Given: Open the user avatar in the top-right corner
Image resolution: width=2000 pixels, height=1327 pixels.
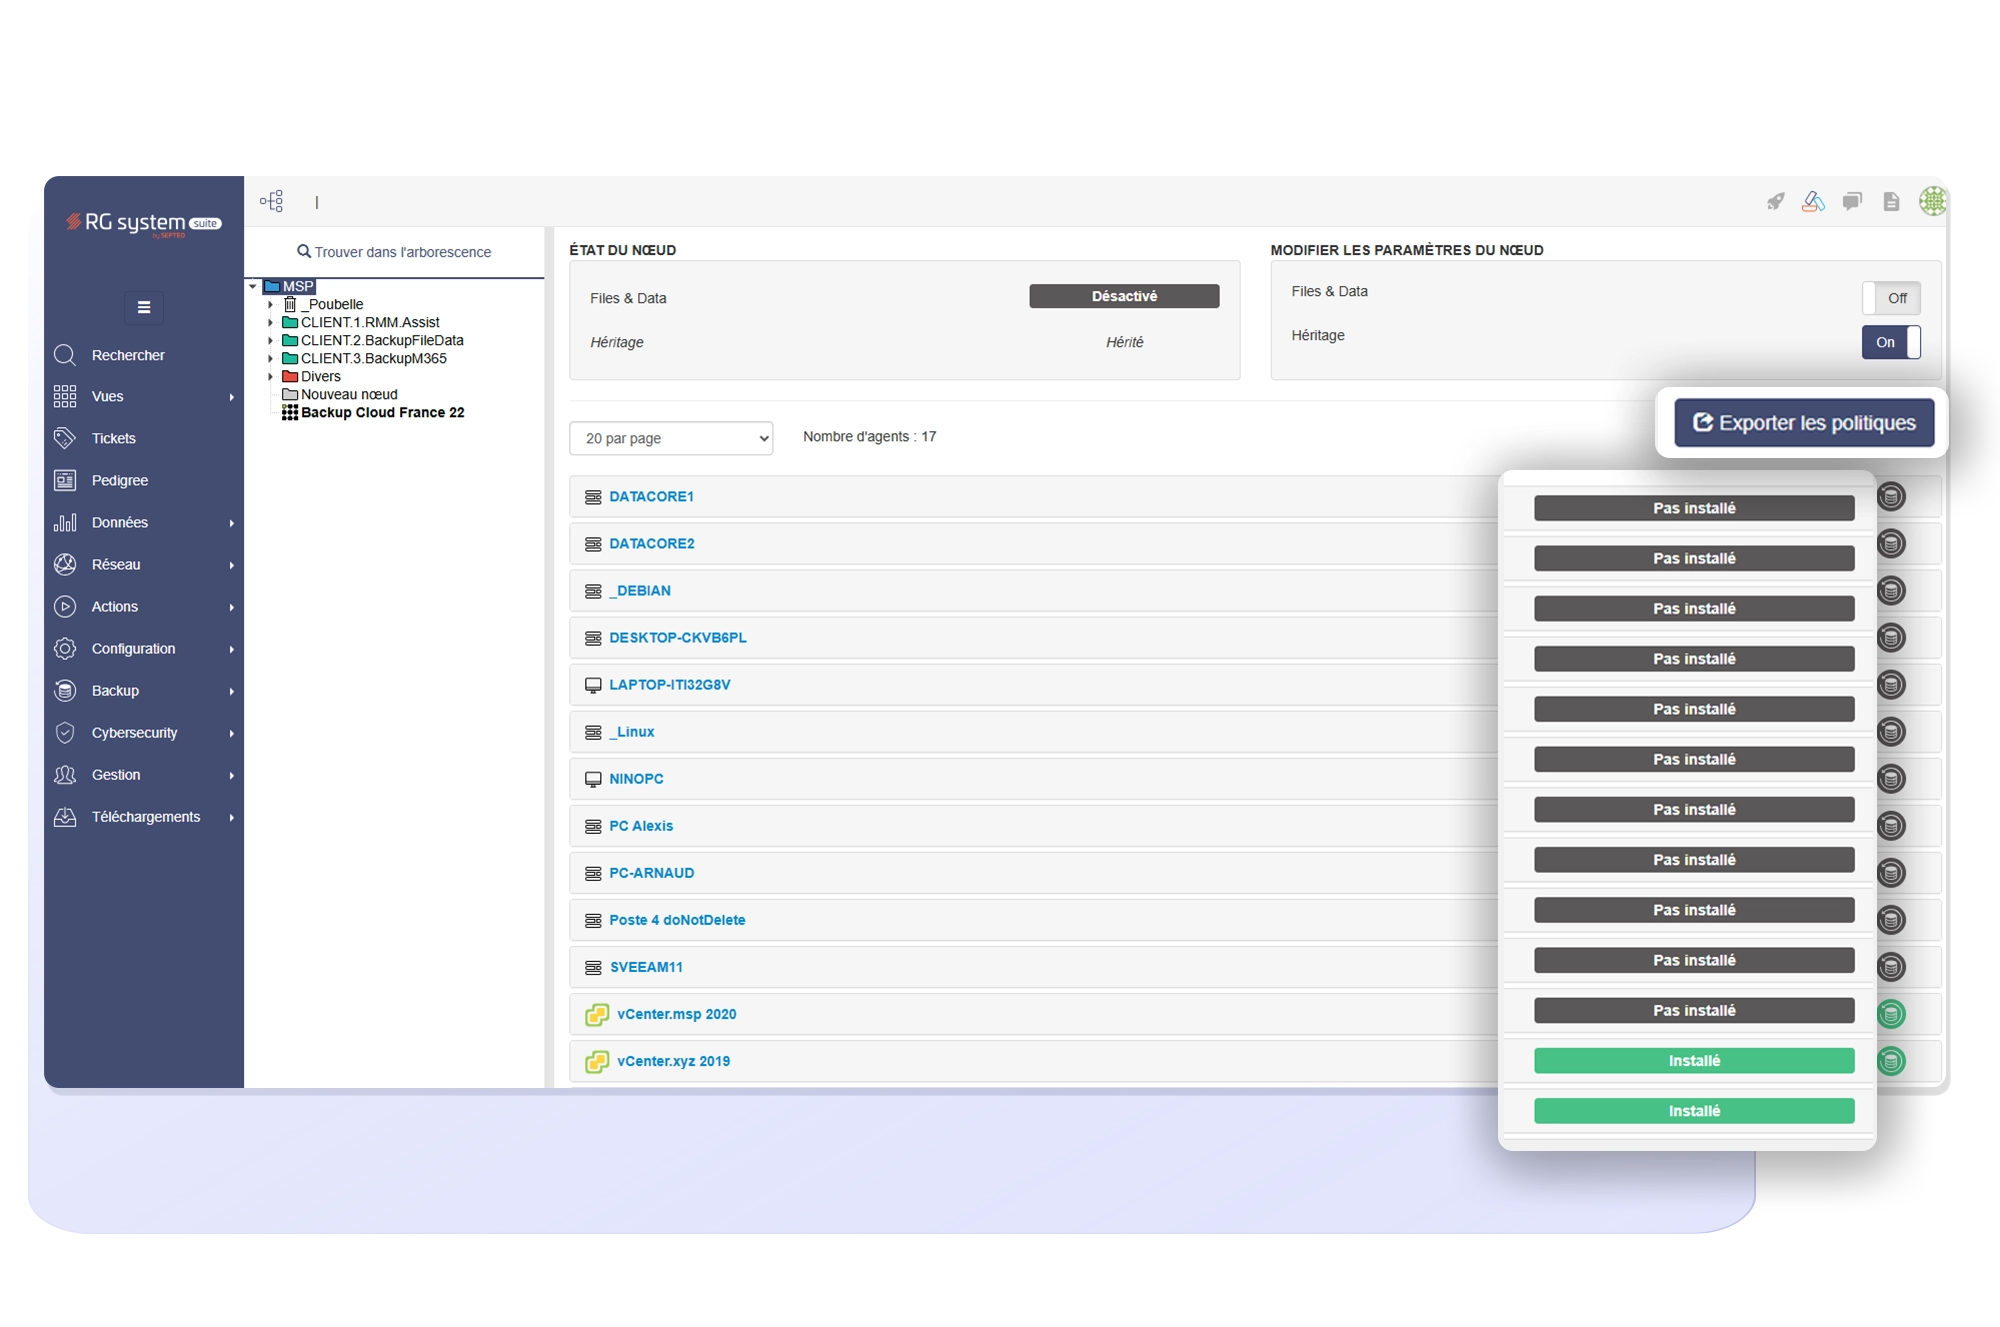Looking at the screenshot, I should point(1931,201).
